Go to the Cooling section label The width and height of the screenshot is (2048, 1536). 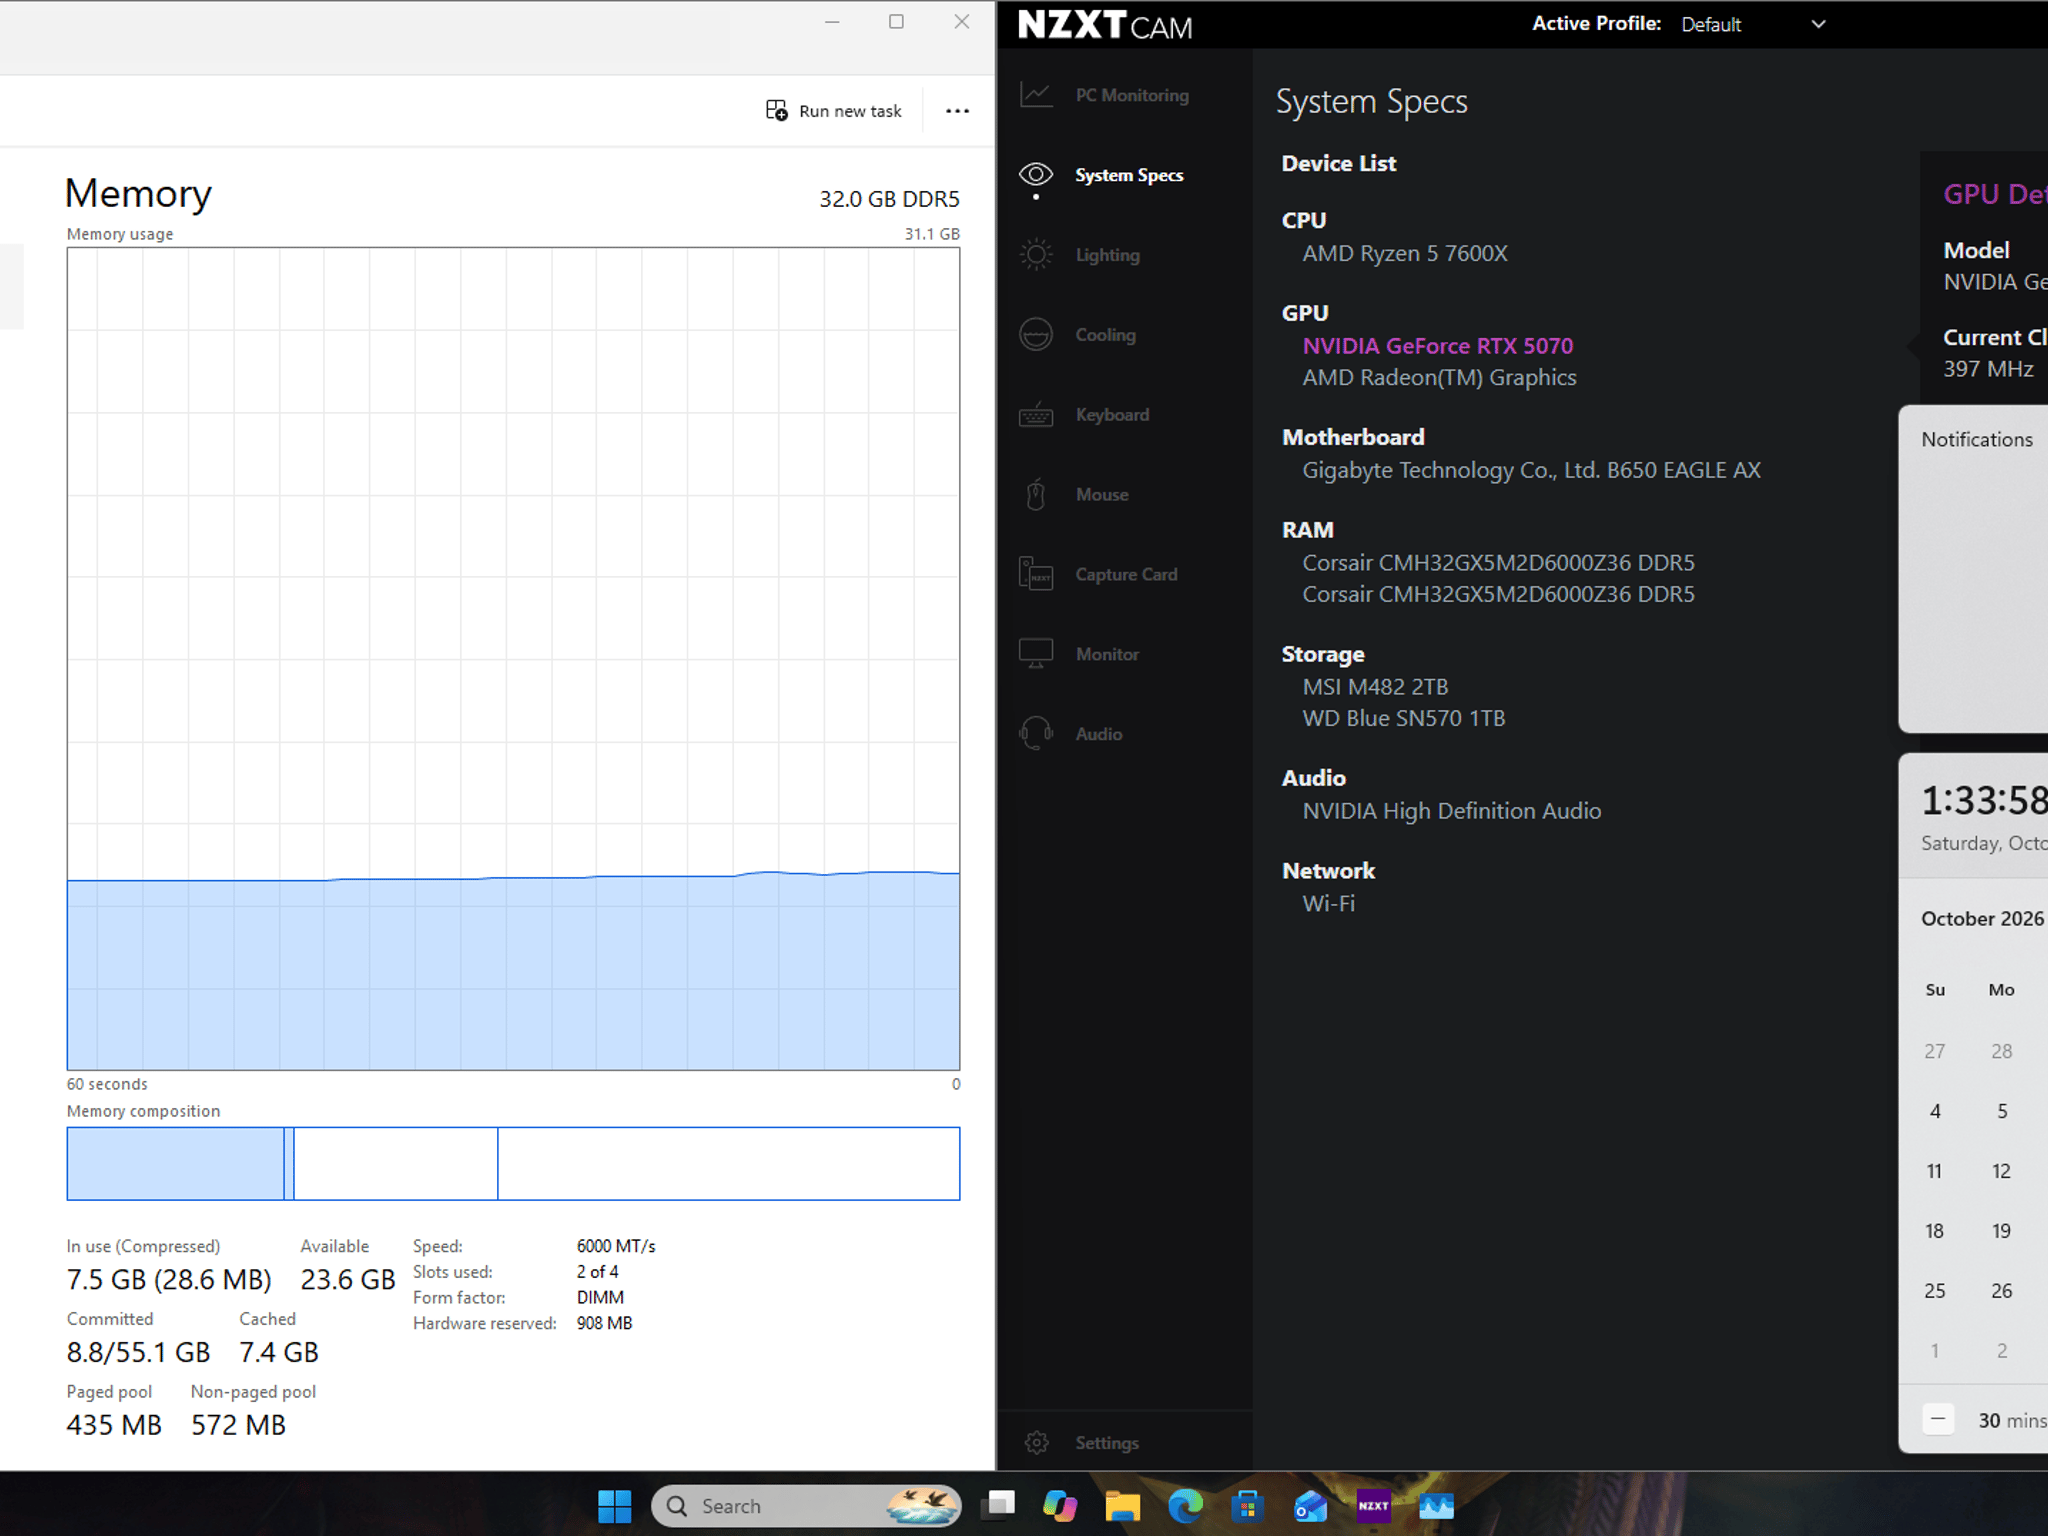[1105, 335]
